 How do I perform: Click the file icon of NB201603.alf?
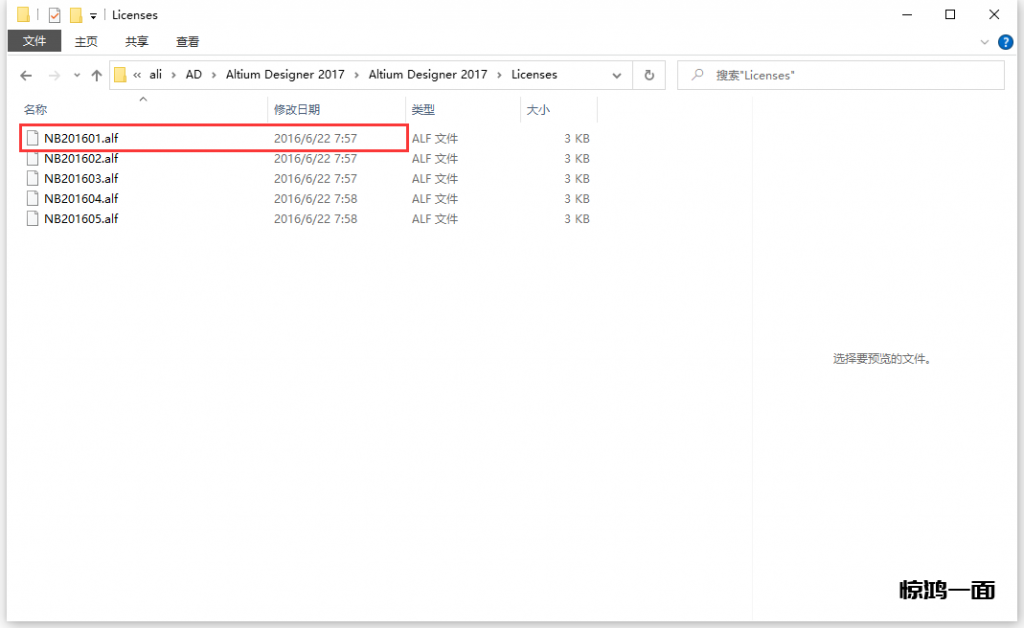33,178
